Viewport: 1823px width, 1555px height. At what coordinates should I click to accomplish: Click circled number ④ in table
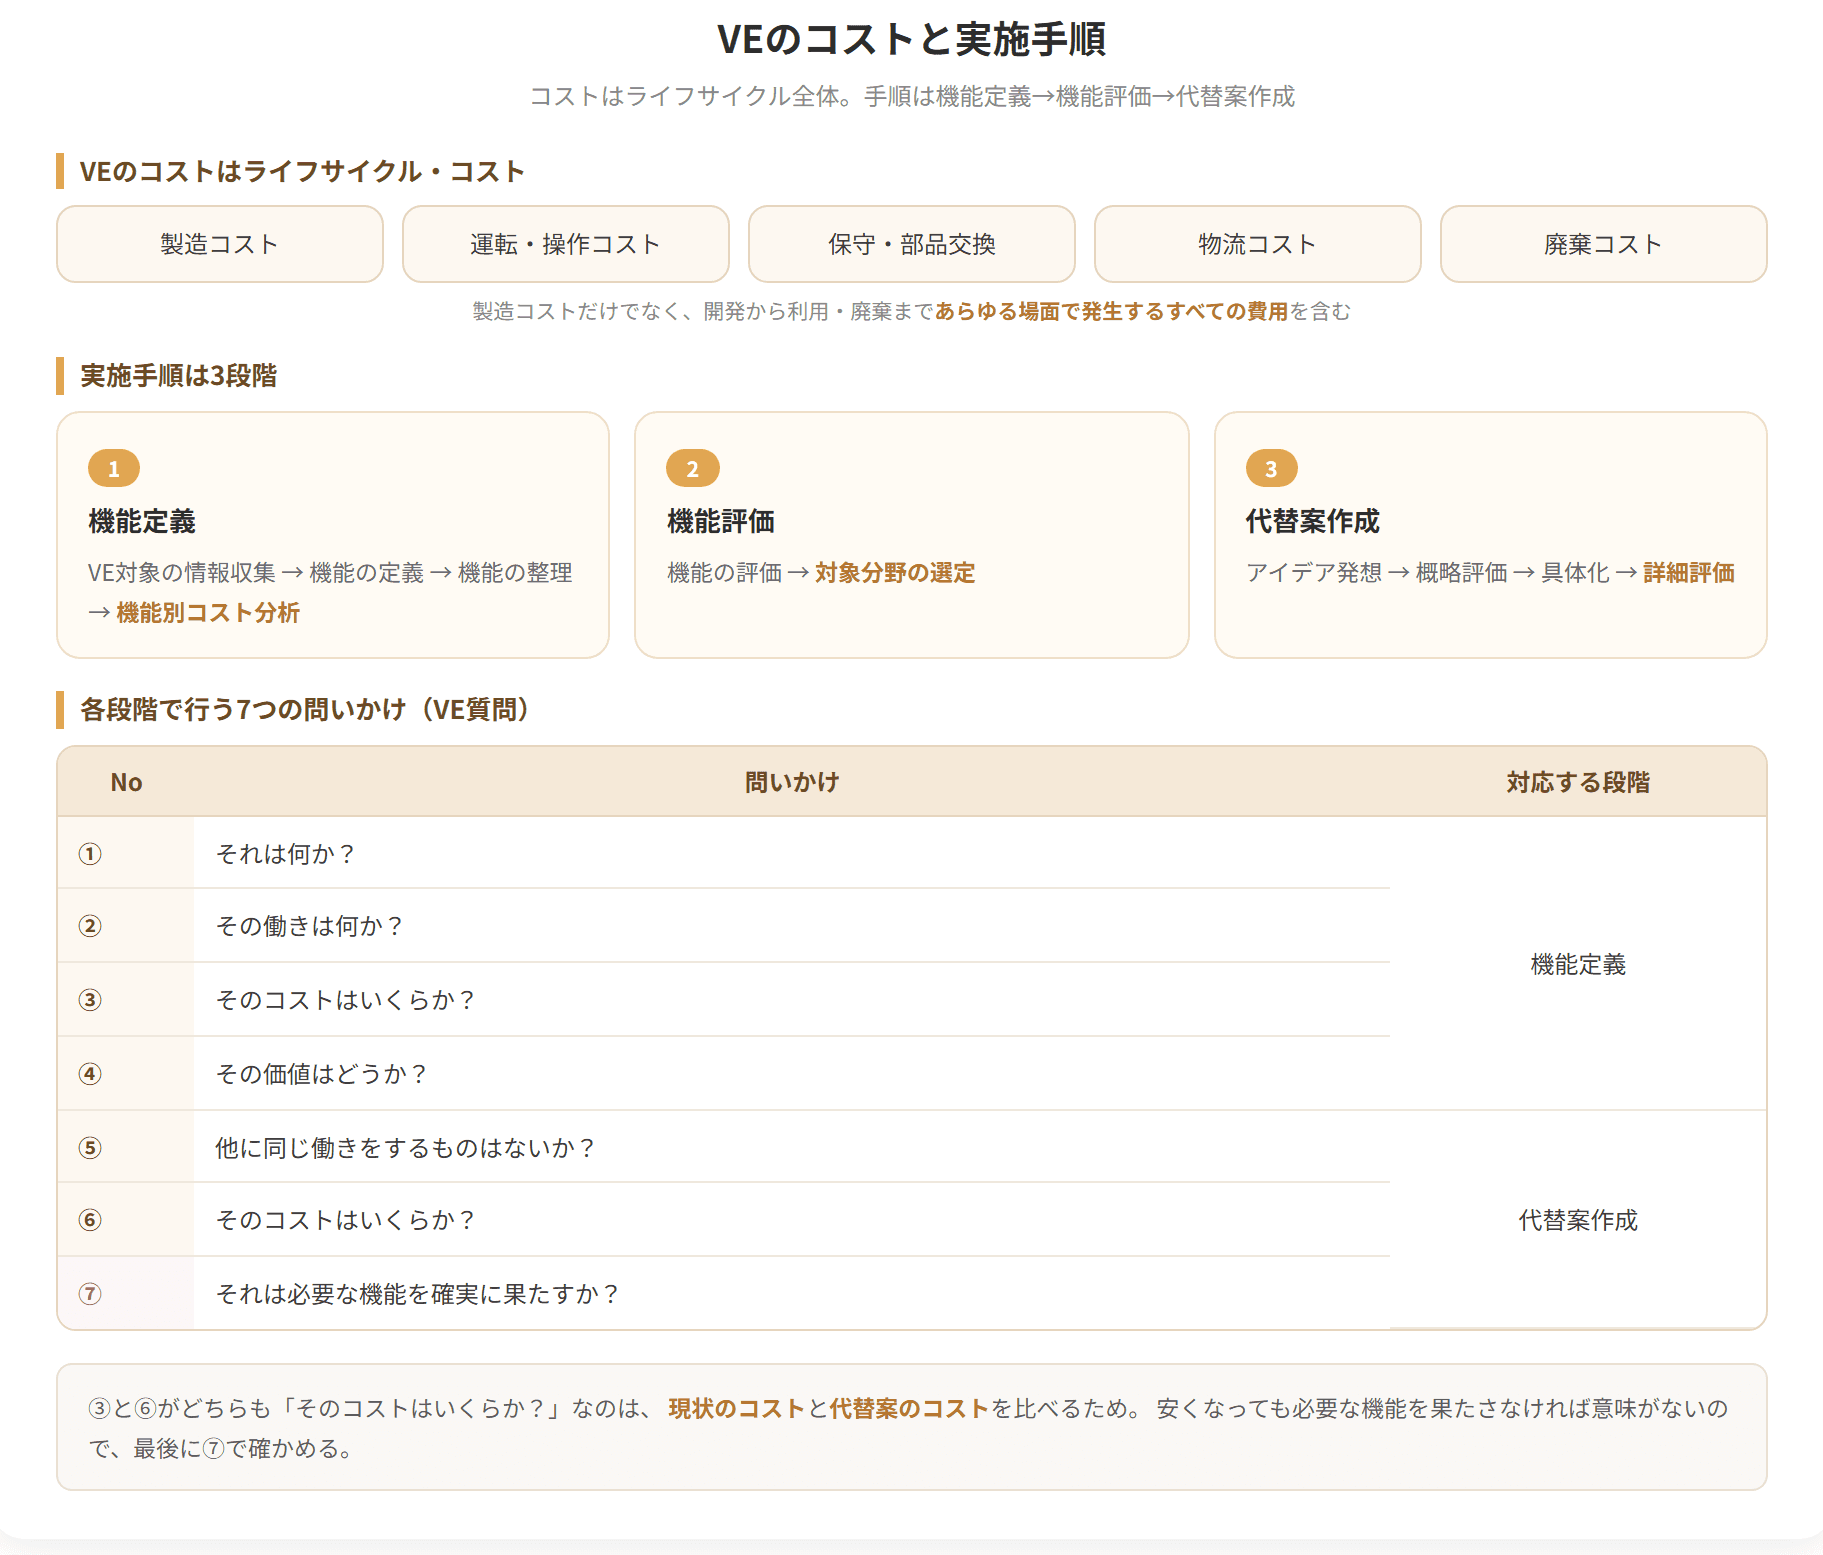[90, 1074]
